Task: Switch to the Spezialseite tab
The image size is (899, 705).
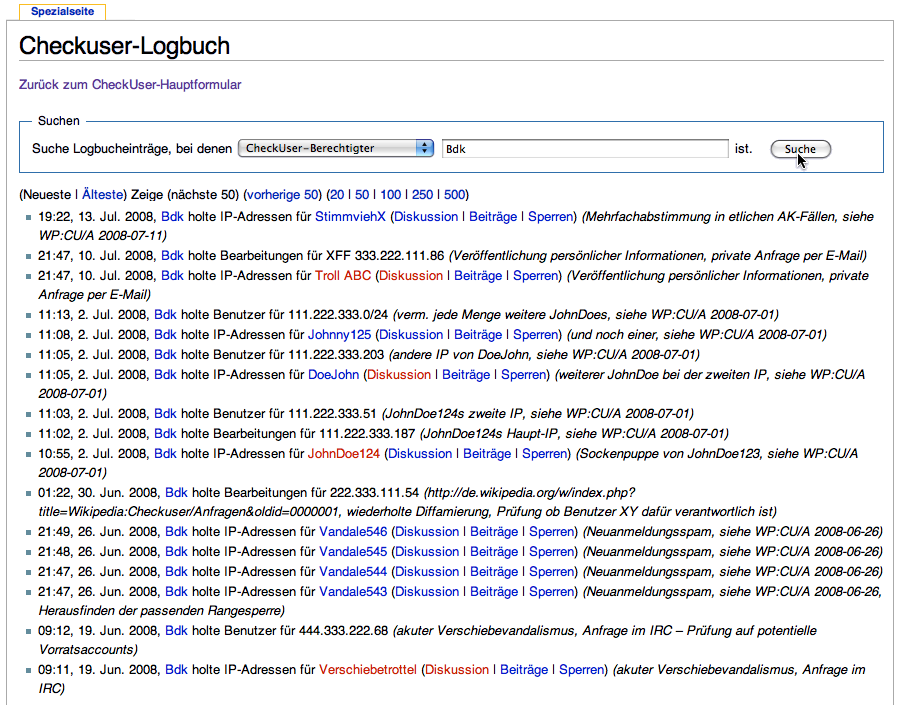Action: 62,11
